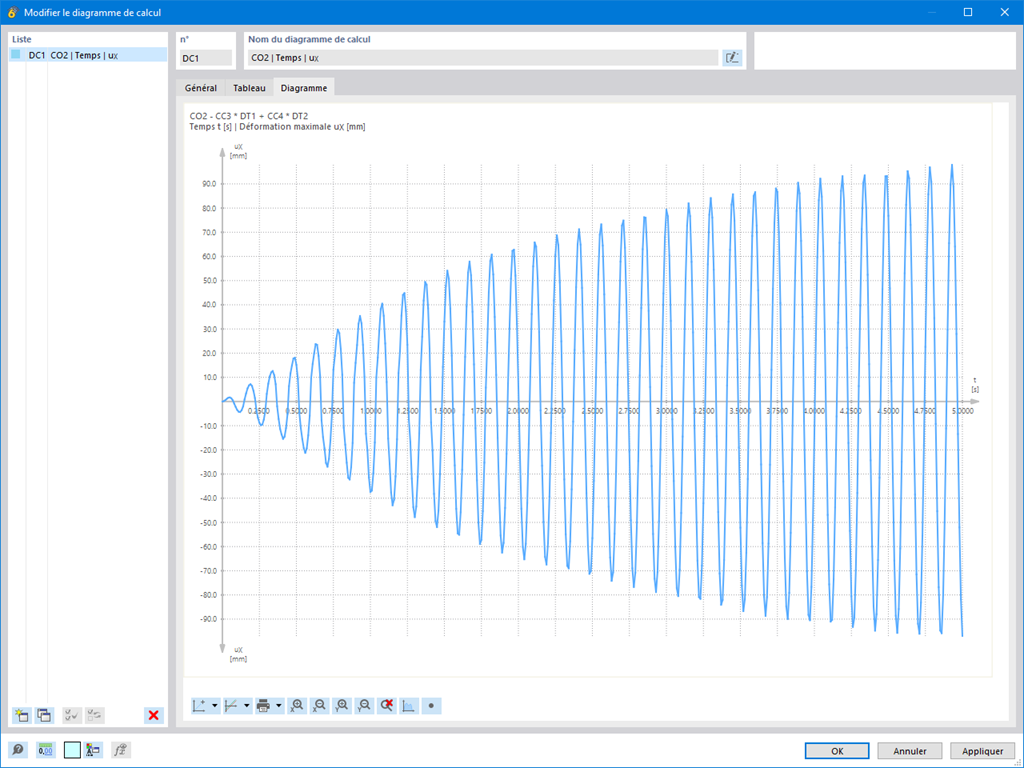Click the Annuler button
The height and width of the screenshot is (768, 1024).
point(910,751)
